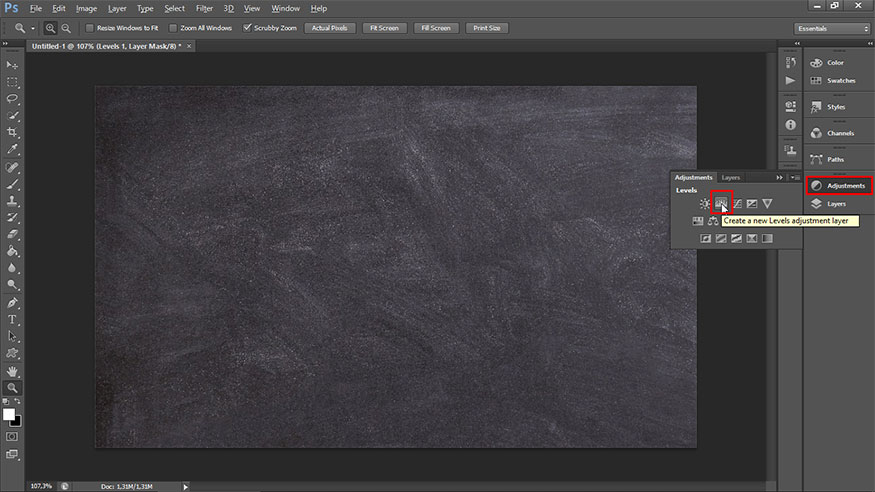Select the Dodge tool
The image size is (875, 492).
12,284
